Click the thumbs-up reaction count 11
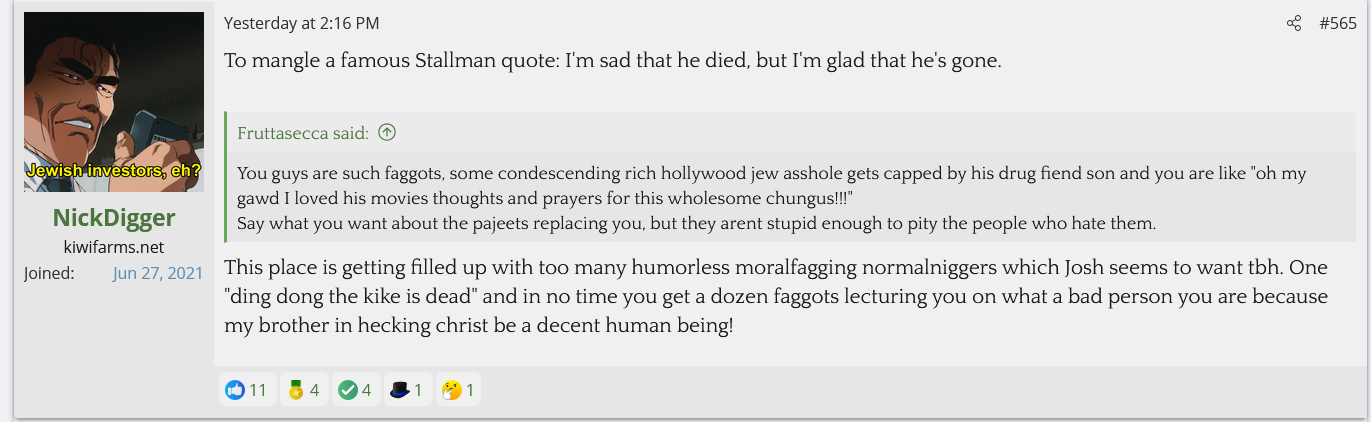1371x422 pixels. (257, 390)
